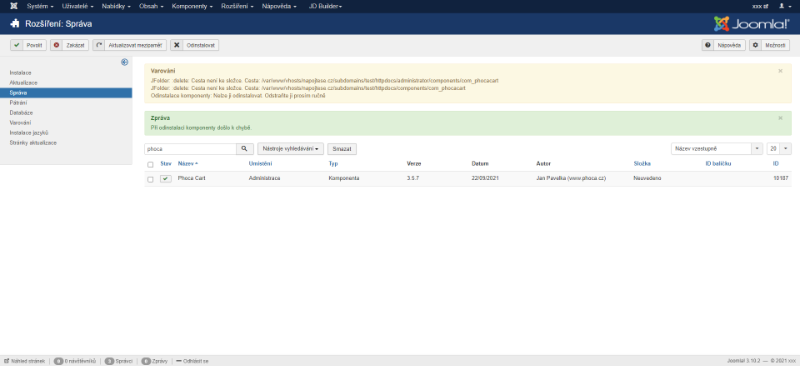Click version cell 3.5.7
The height and width of the screenshot is (366, 800).
coord(413,179)
